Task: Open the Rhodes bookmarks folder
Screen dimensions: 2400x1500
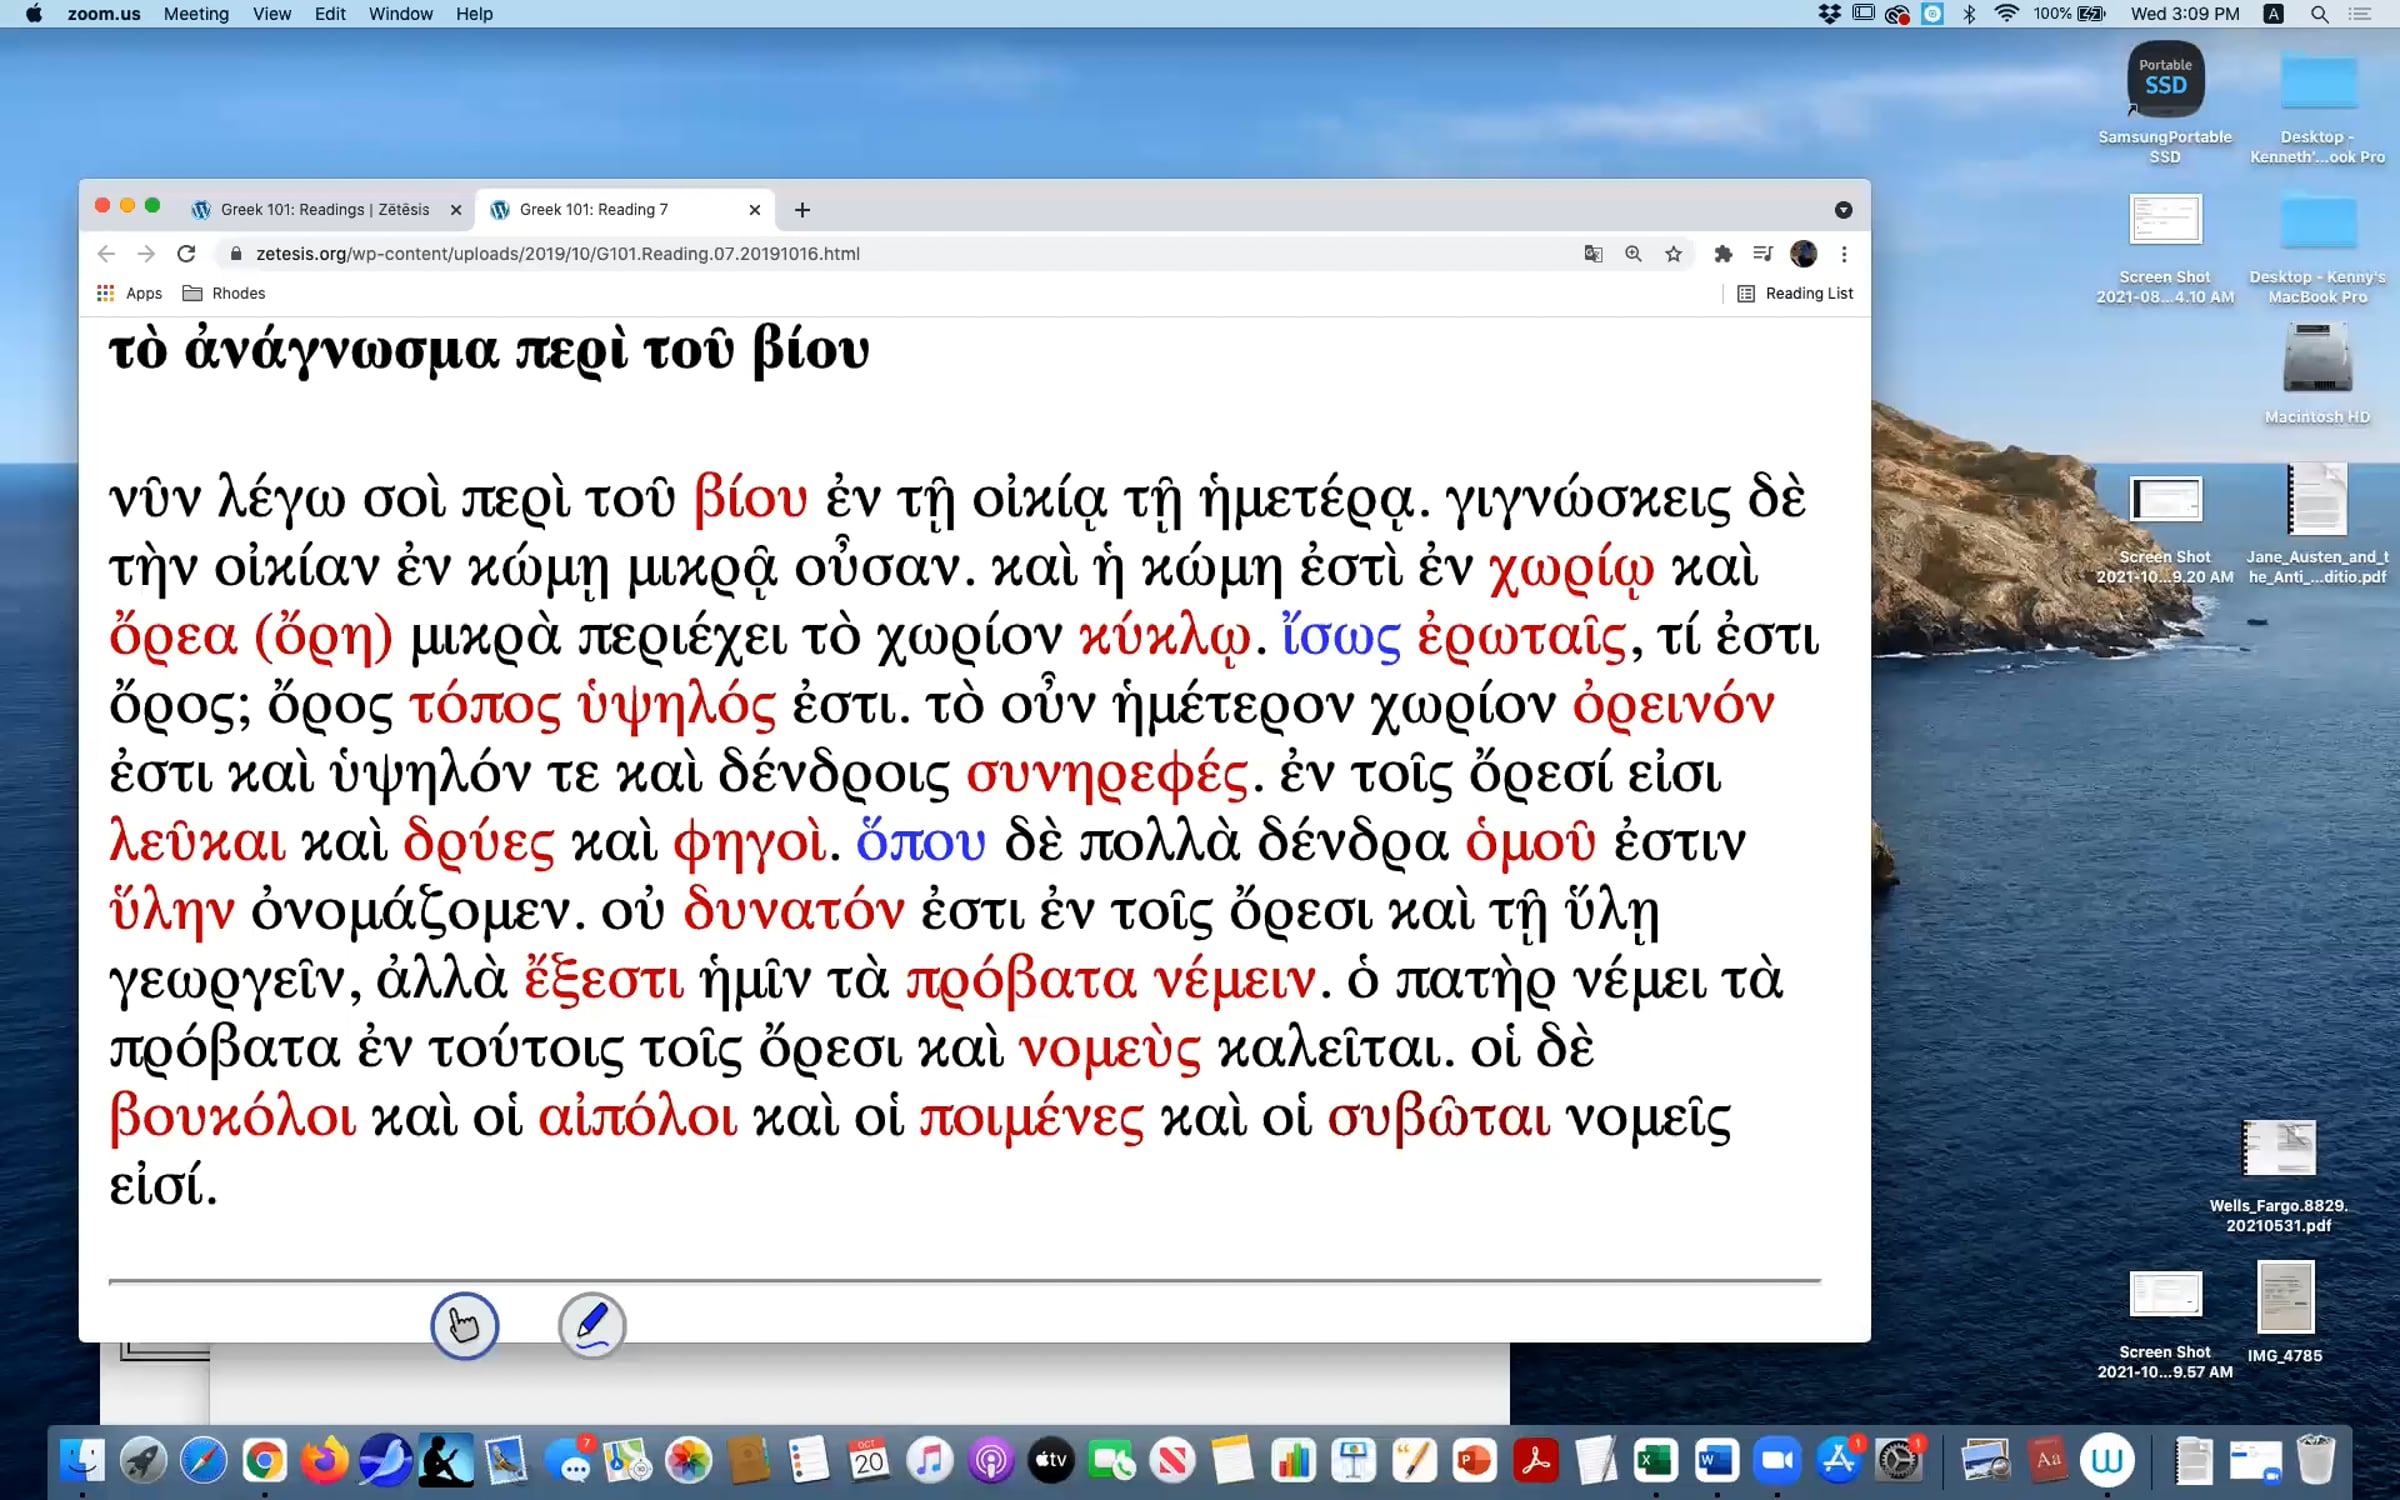Action: [224, 293]
